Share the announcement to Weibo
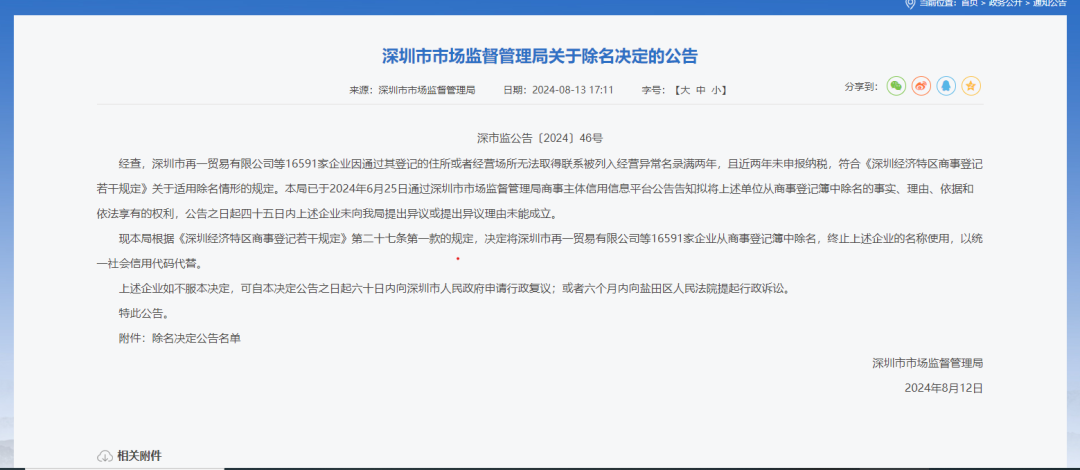 click(922, 86)
